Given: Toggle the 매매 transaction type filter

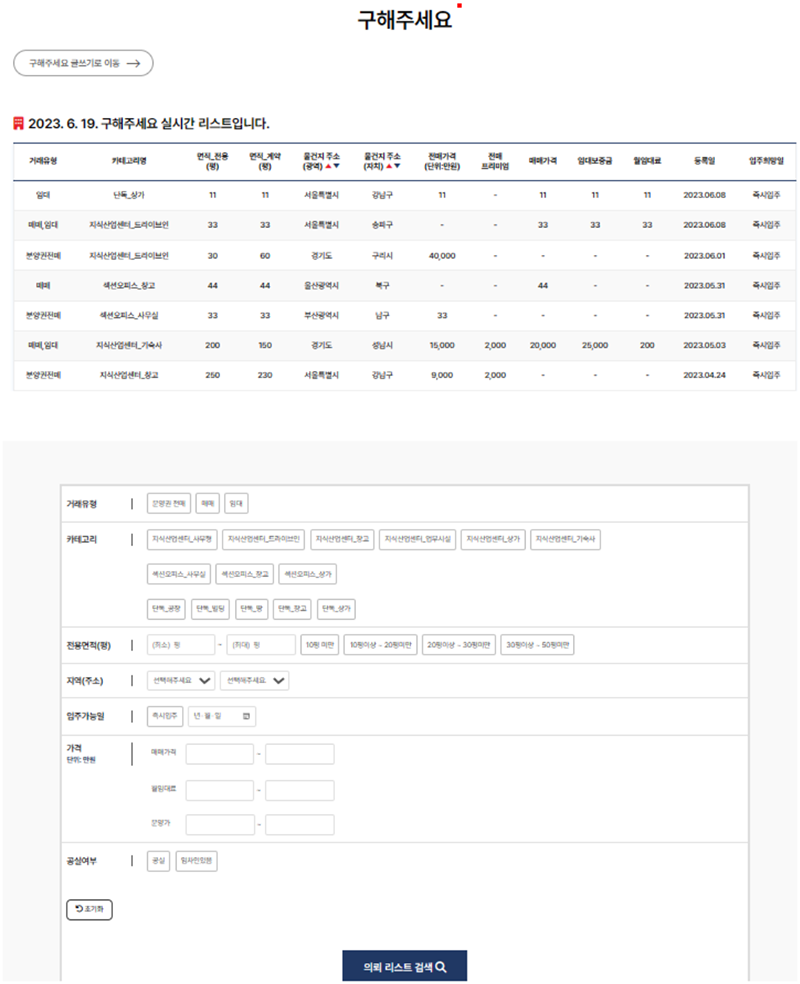Looking at the screenshot, I should coord(207,505).
